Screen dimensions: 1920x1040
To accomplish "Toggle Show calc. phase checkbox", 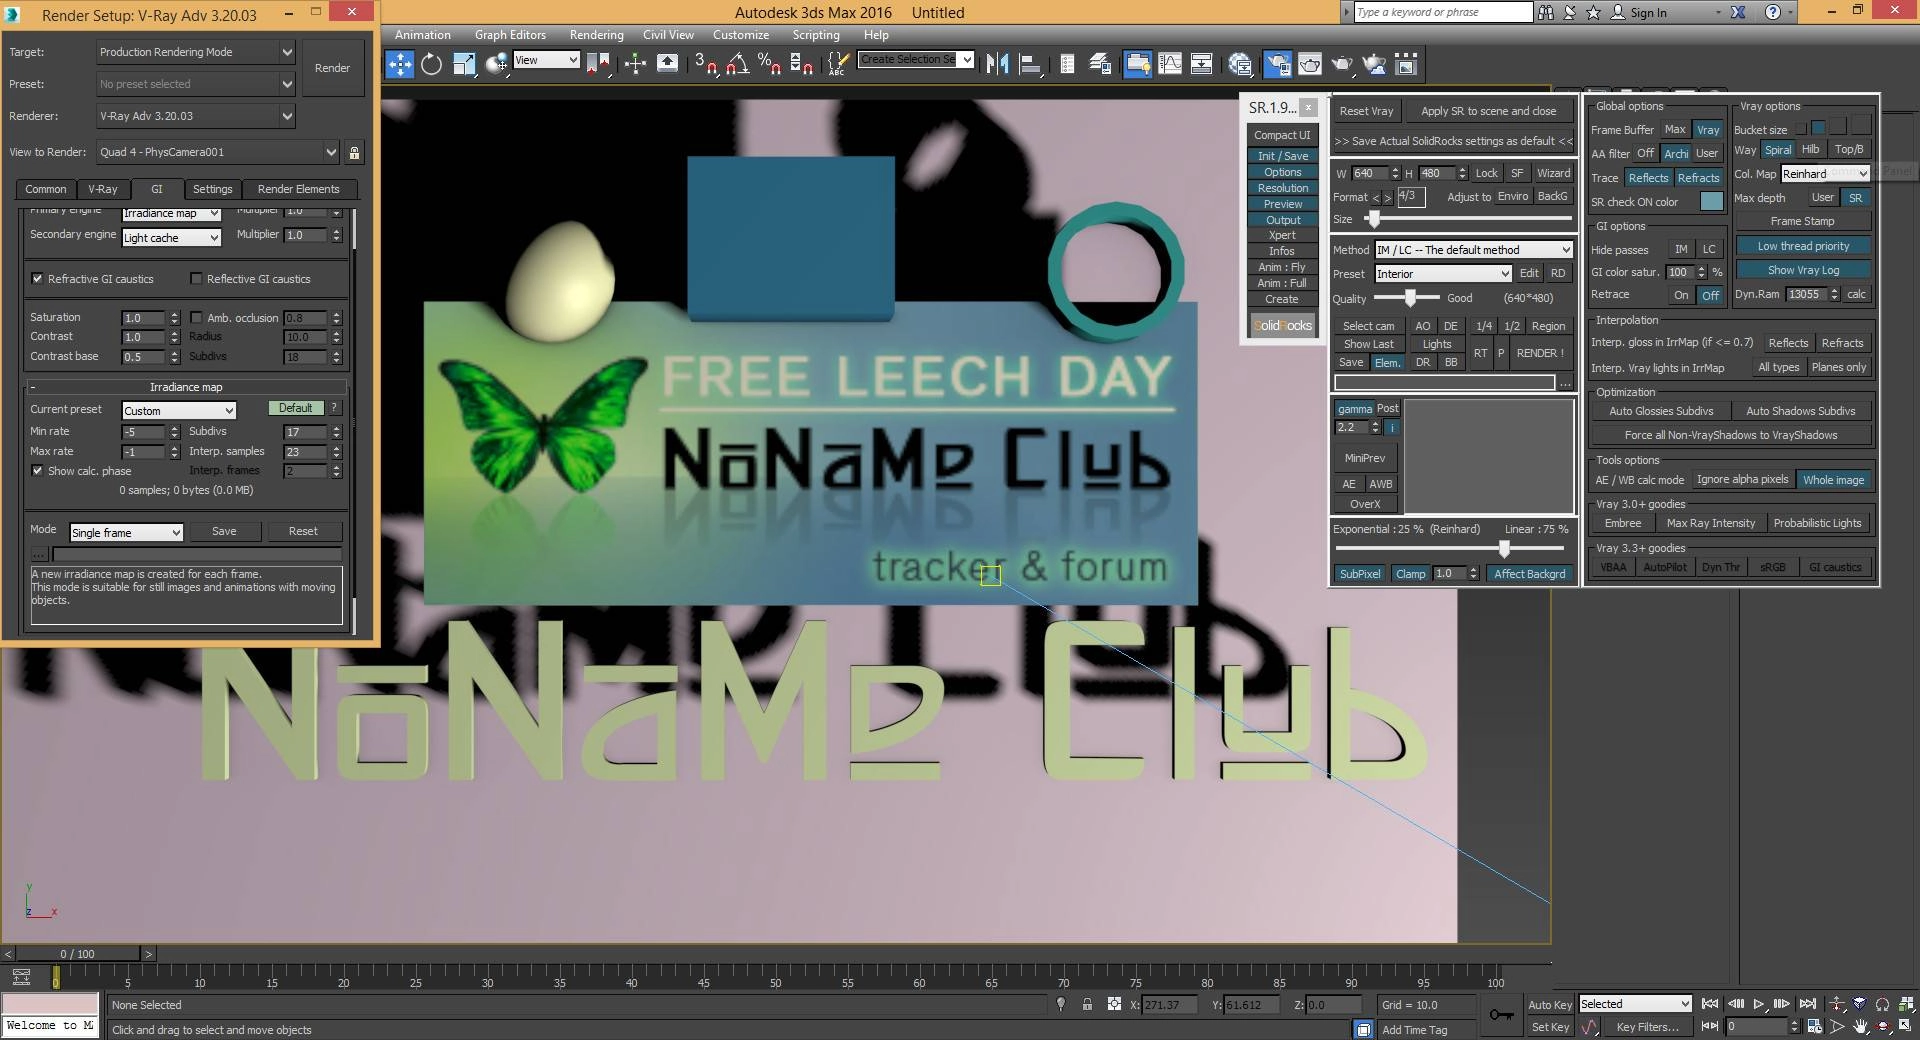I will (37, 471).
